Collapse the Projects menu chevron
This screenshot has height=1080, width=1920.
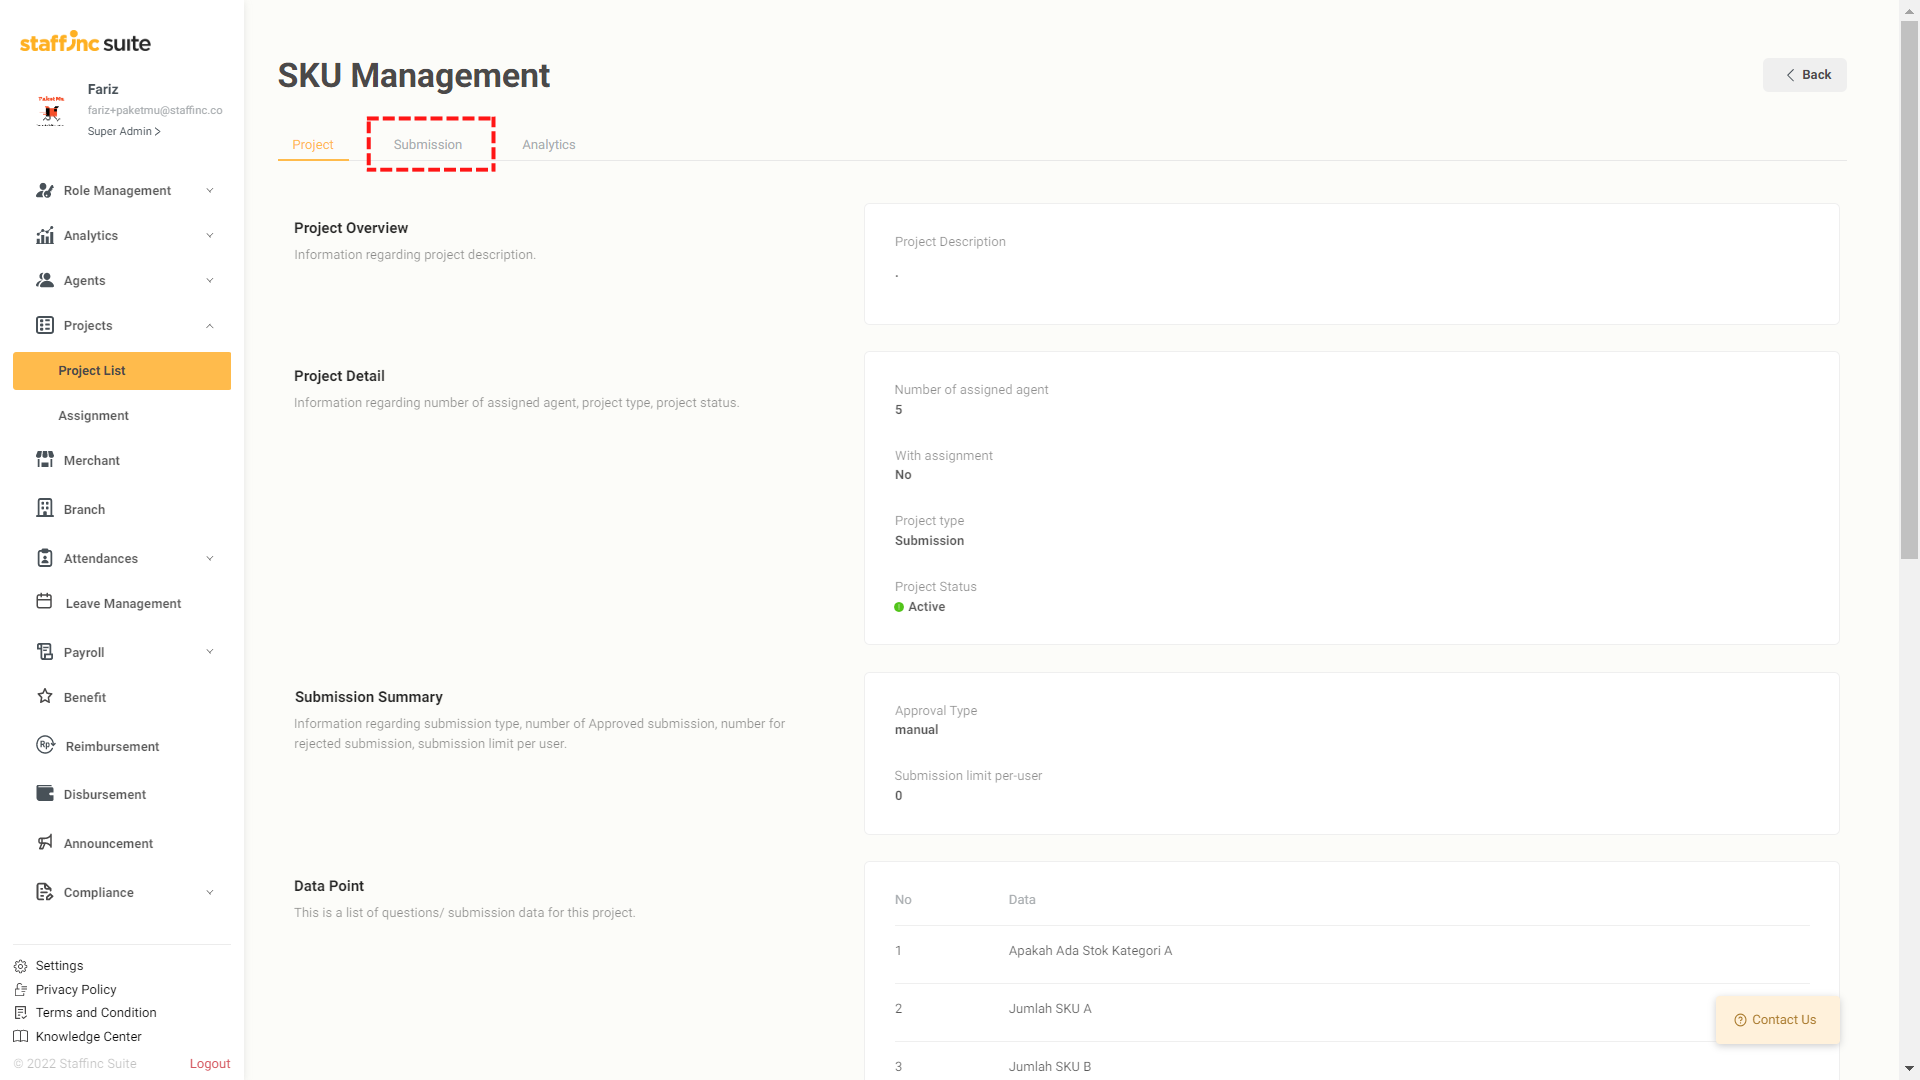[x=209, y=325]
